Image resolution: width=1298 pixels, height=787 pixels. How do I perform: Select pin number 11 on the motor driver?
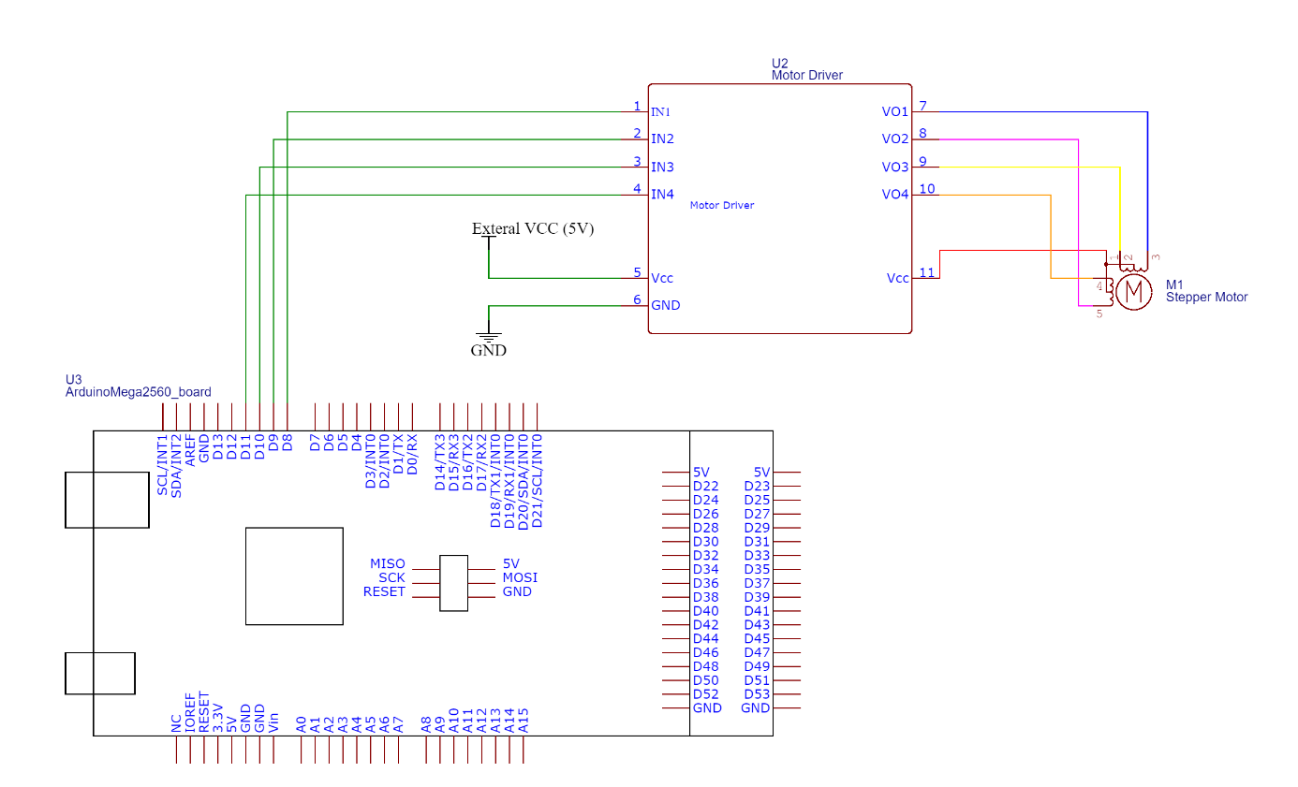click(x=925, y=272)
